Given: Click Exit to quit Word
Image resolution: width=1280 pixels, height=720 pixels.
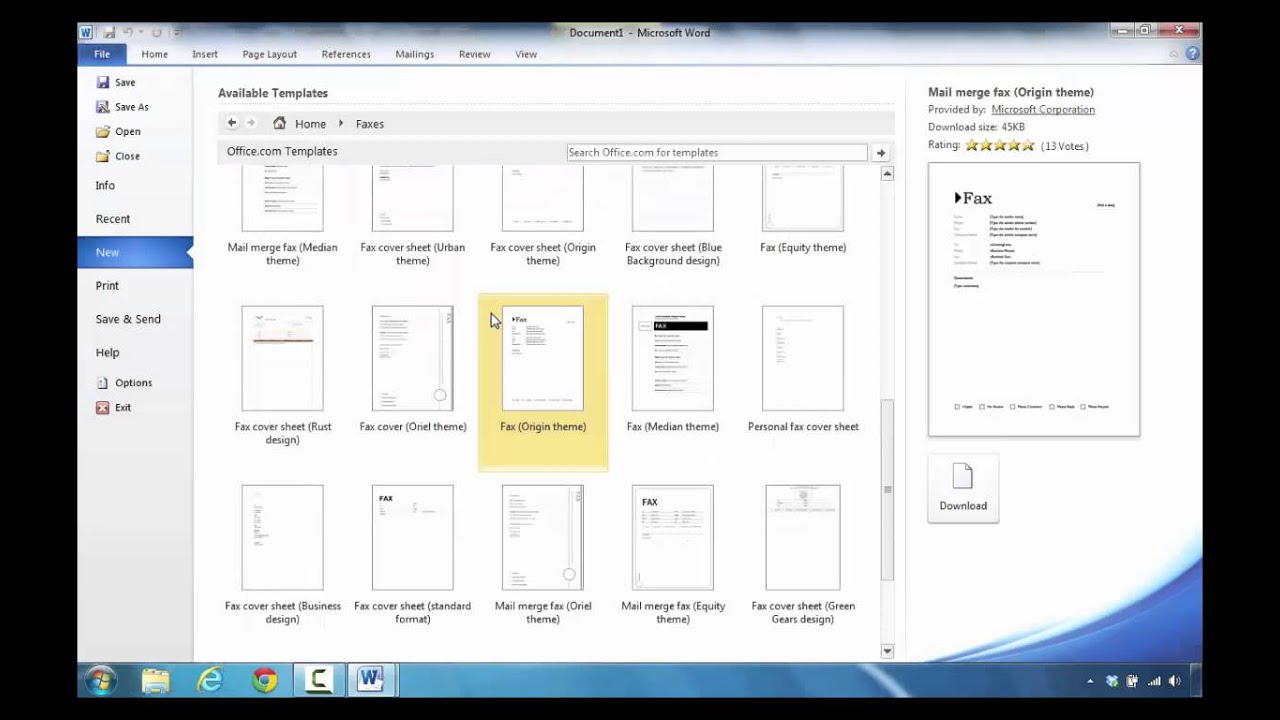Looking at the screenshot, I should pyautogui.click(x=114, y=408).
